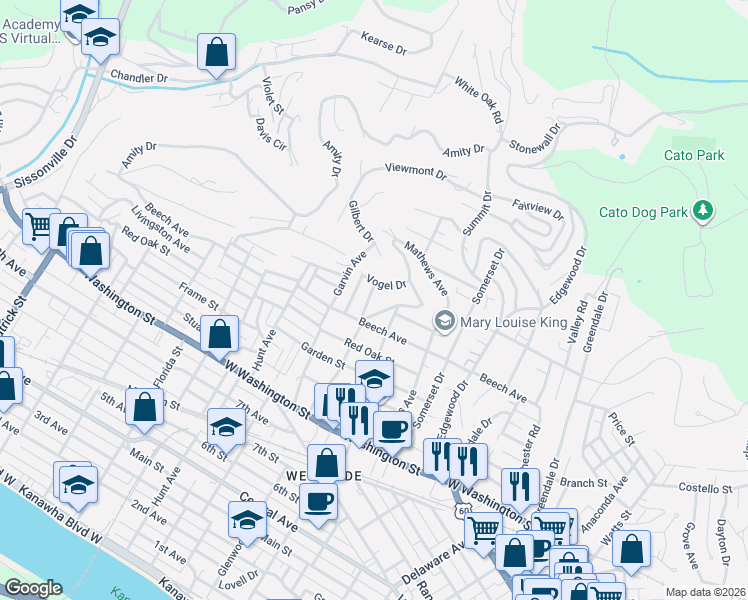The image size is (748, 600).
Task: Click the Price St label
Action: point(622,429)
